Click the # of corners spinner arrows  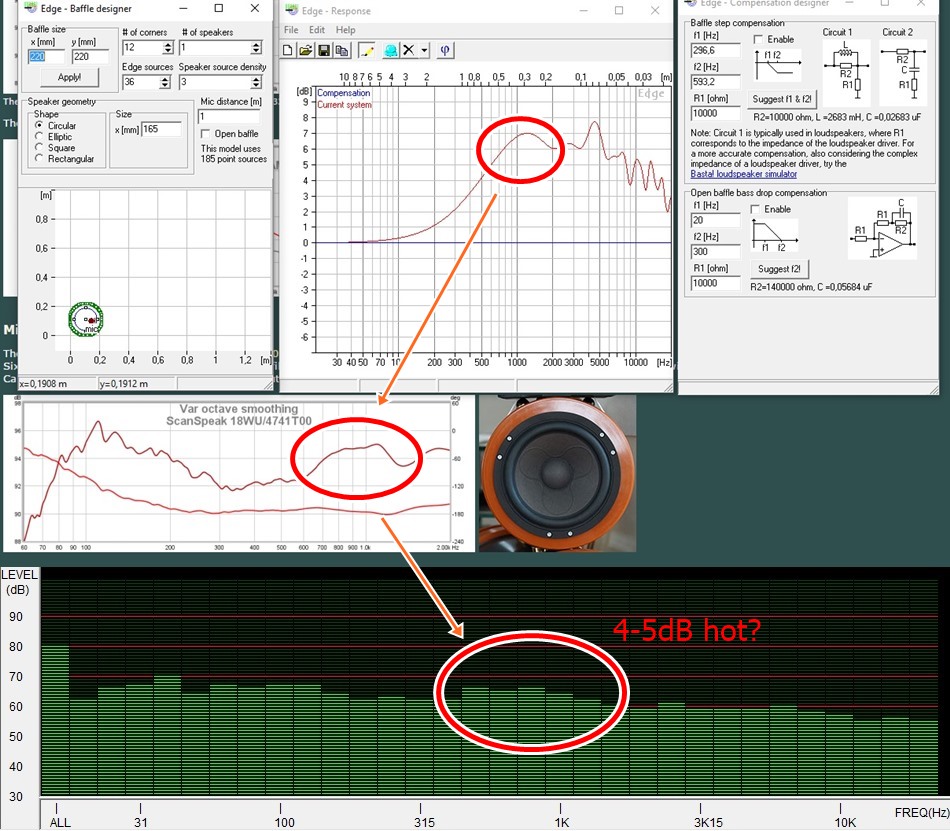pos(168,47)
